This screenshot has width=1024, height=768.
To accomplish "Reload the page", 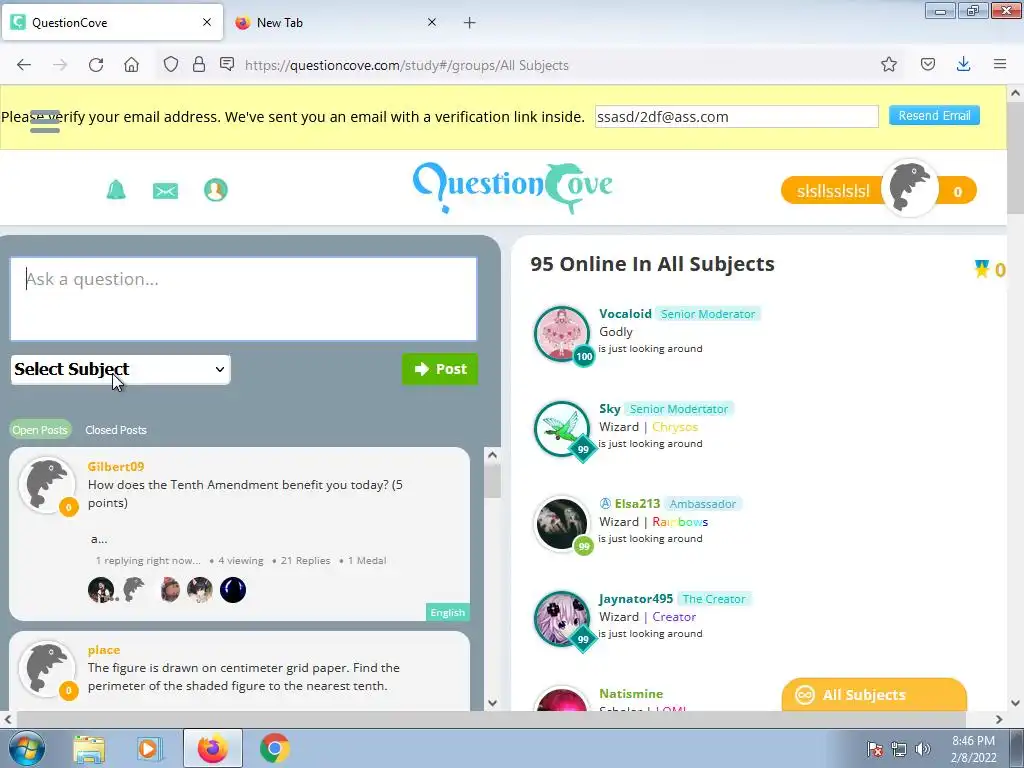I will (x=96, y=65).
